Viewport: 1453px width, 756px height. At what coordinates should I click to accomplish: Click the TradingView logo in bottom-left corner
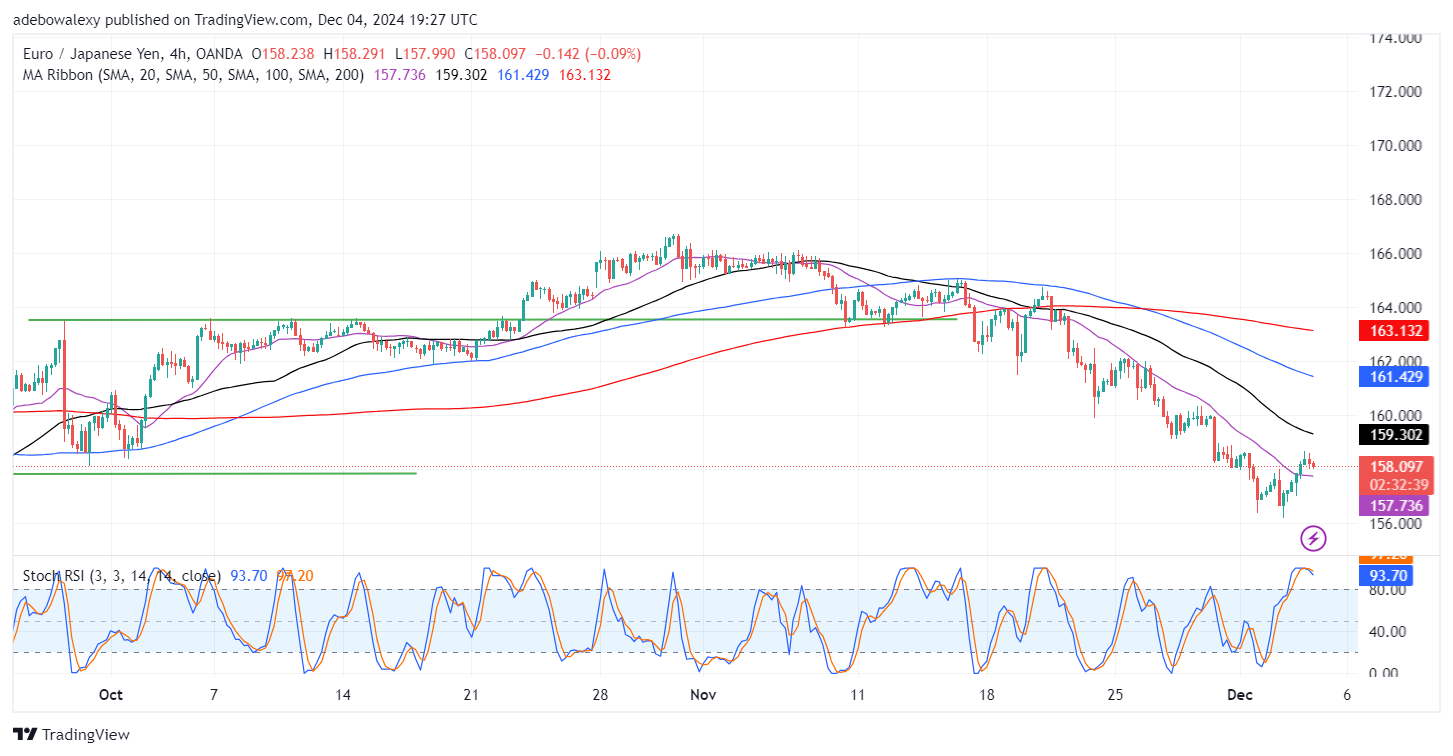click(71, 734)
